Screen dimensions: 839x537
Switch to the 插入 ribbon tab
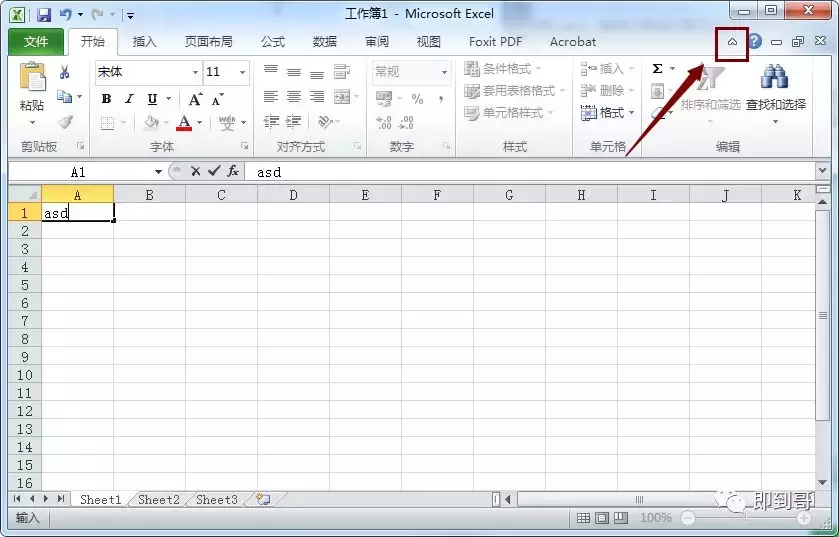(x=144, y=42)
